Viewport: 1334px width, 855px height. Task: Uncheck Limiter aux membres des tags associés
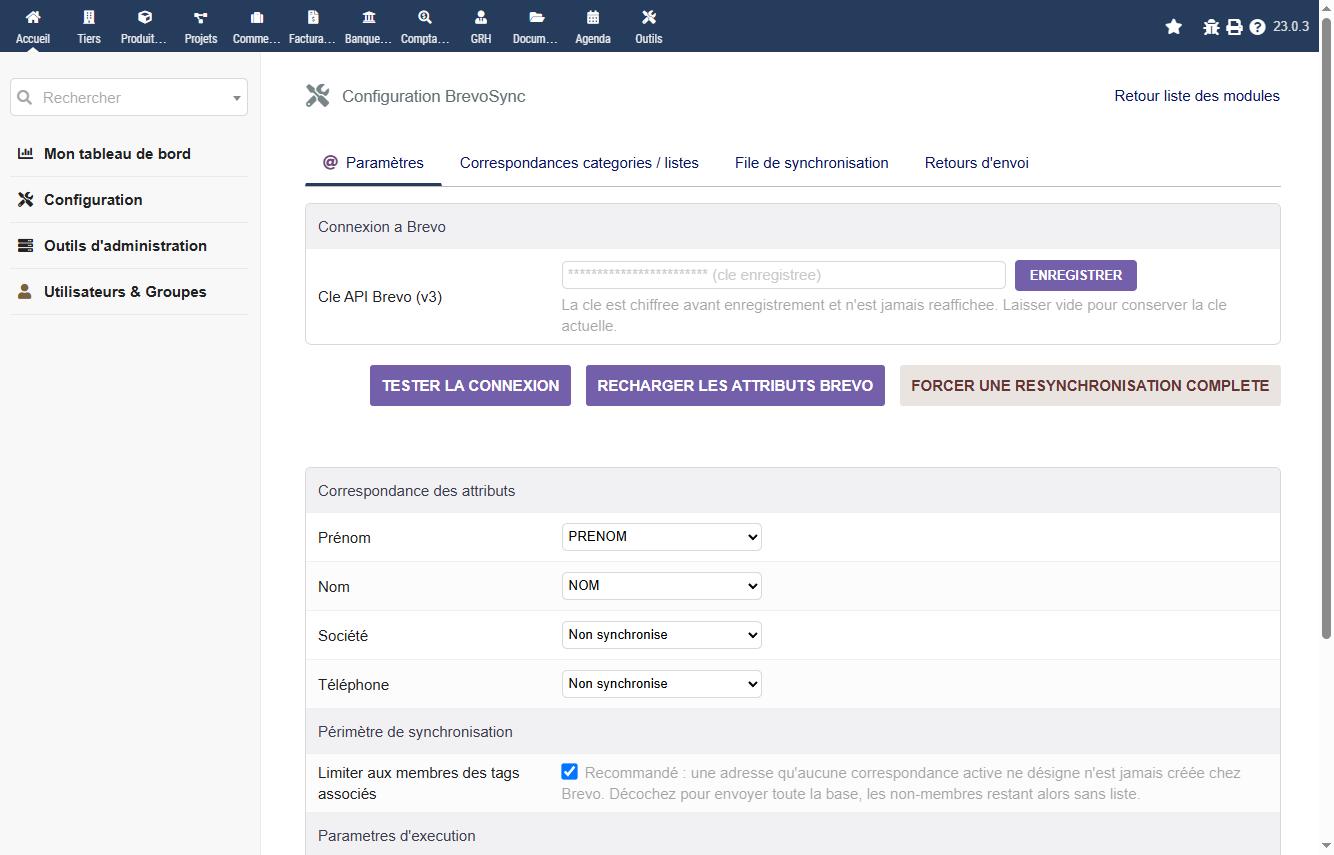click(x=570, y=771)
